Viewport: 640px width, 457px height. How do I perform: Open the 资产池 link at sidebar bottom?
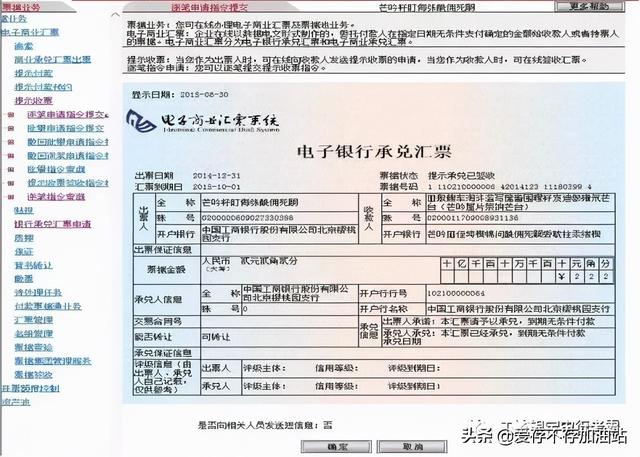tap(16, 402)
